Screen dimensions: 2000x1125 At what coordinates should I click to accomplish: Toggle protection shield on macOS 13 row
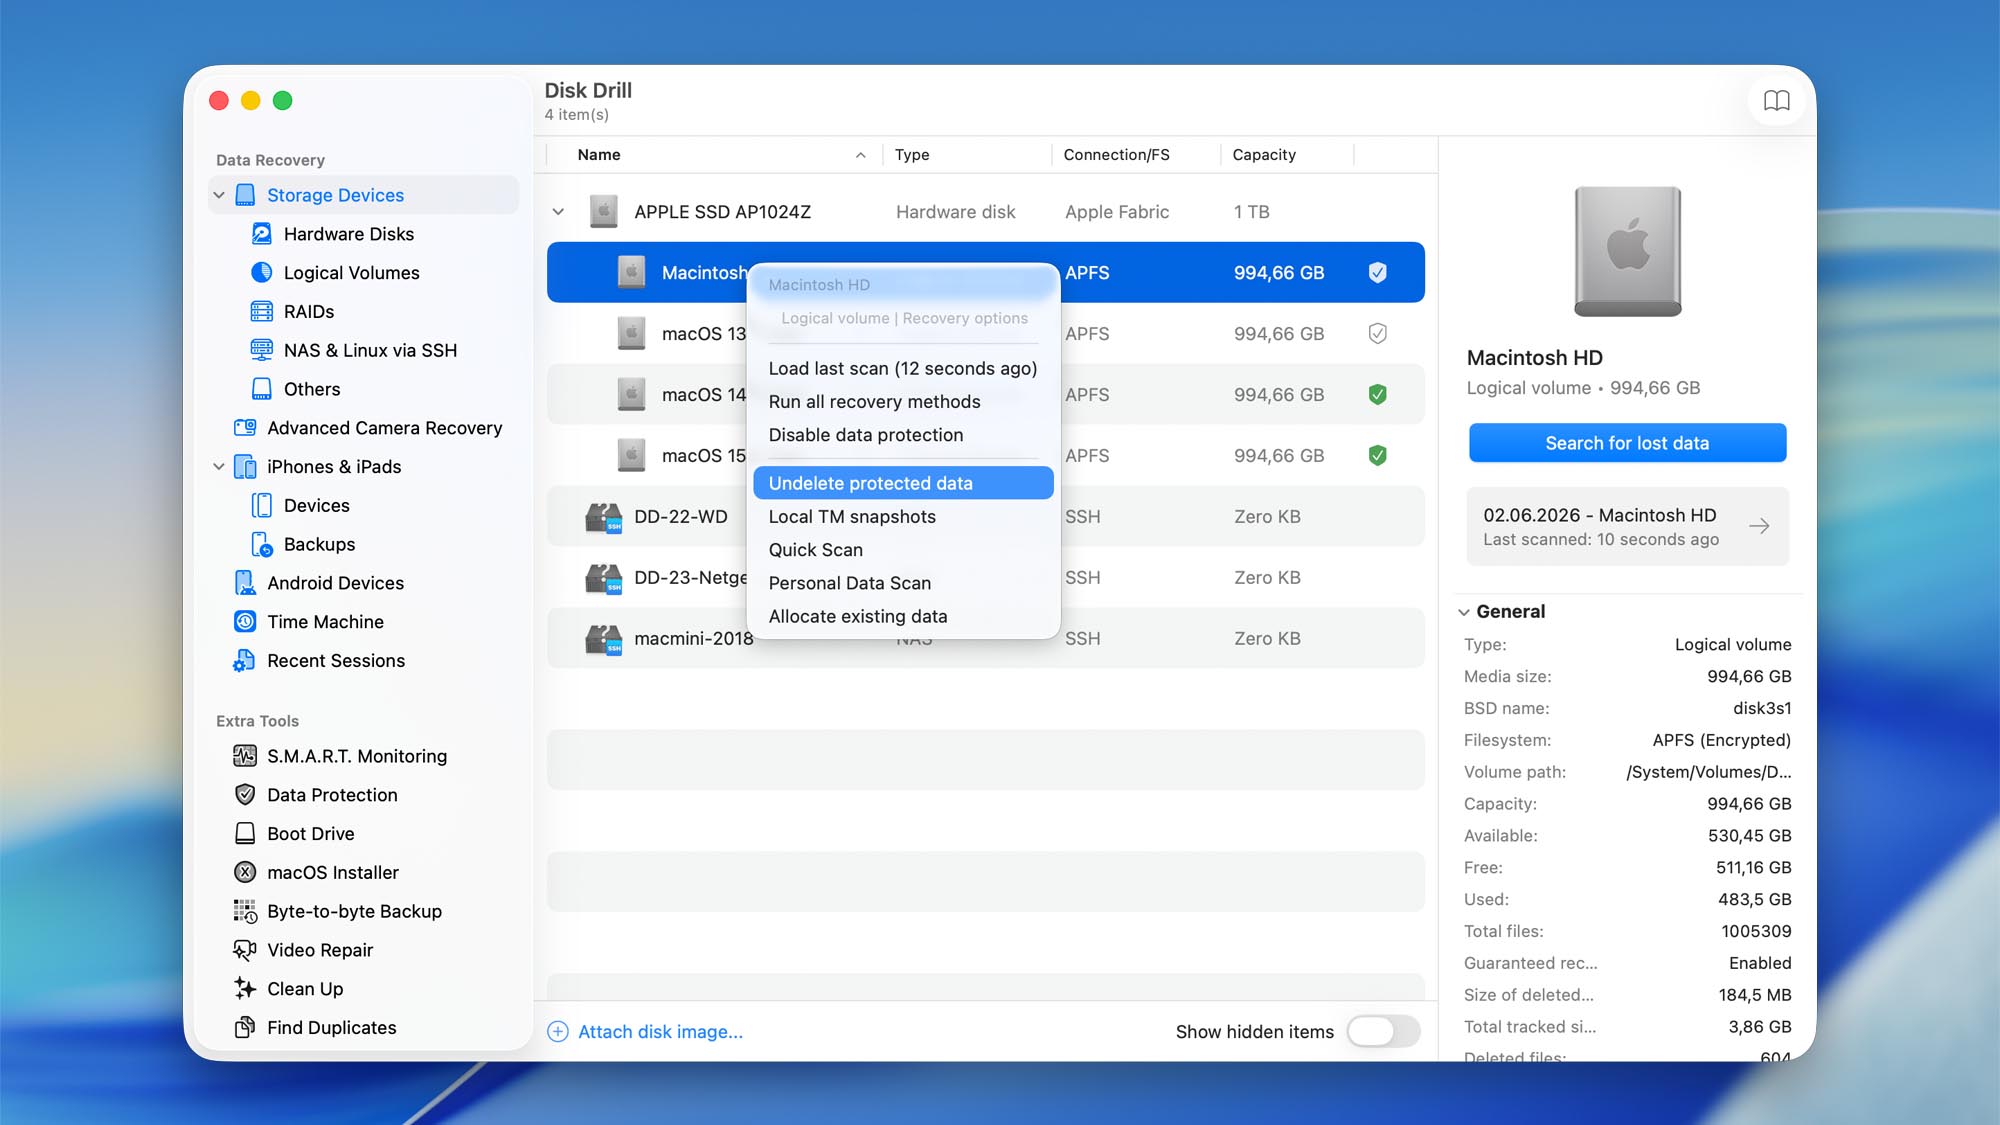click(1377, 334)
